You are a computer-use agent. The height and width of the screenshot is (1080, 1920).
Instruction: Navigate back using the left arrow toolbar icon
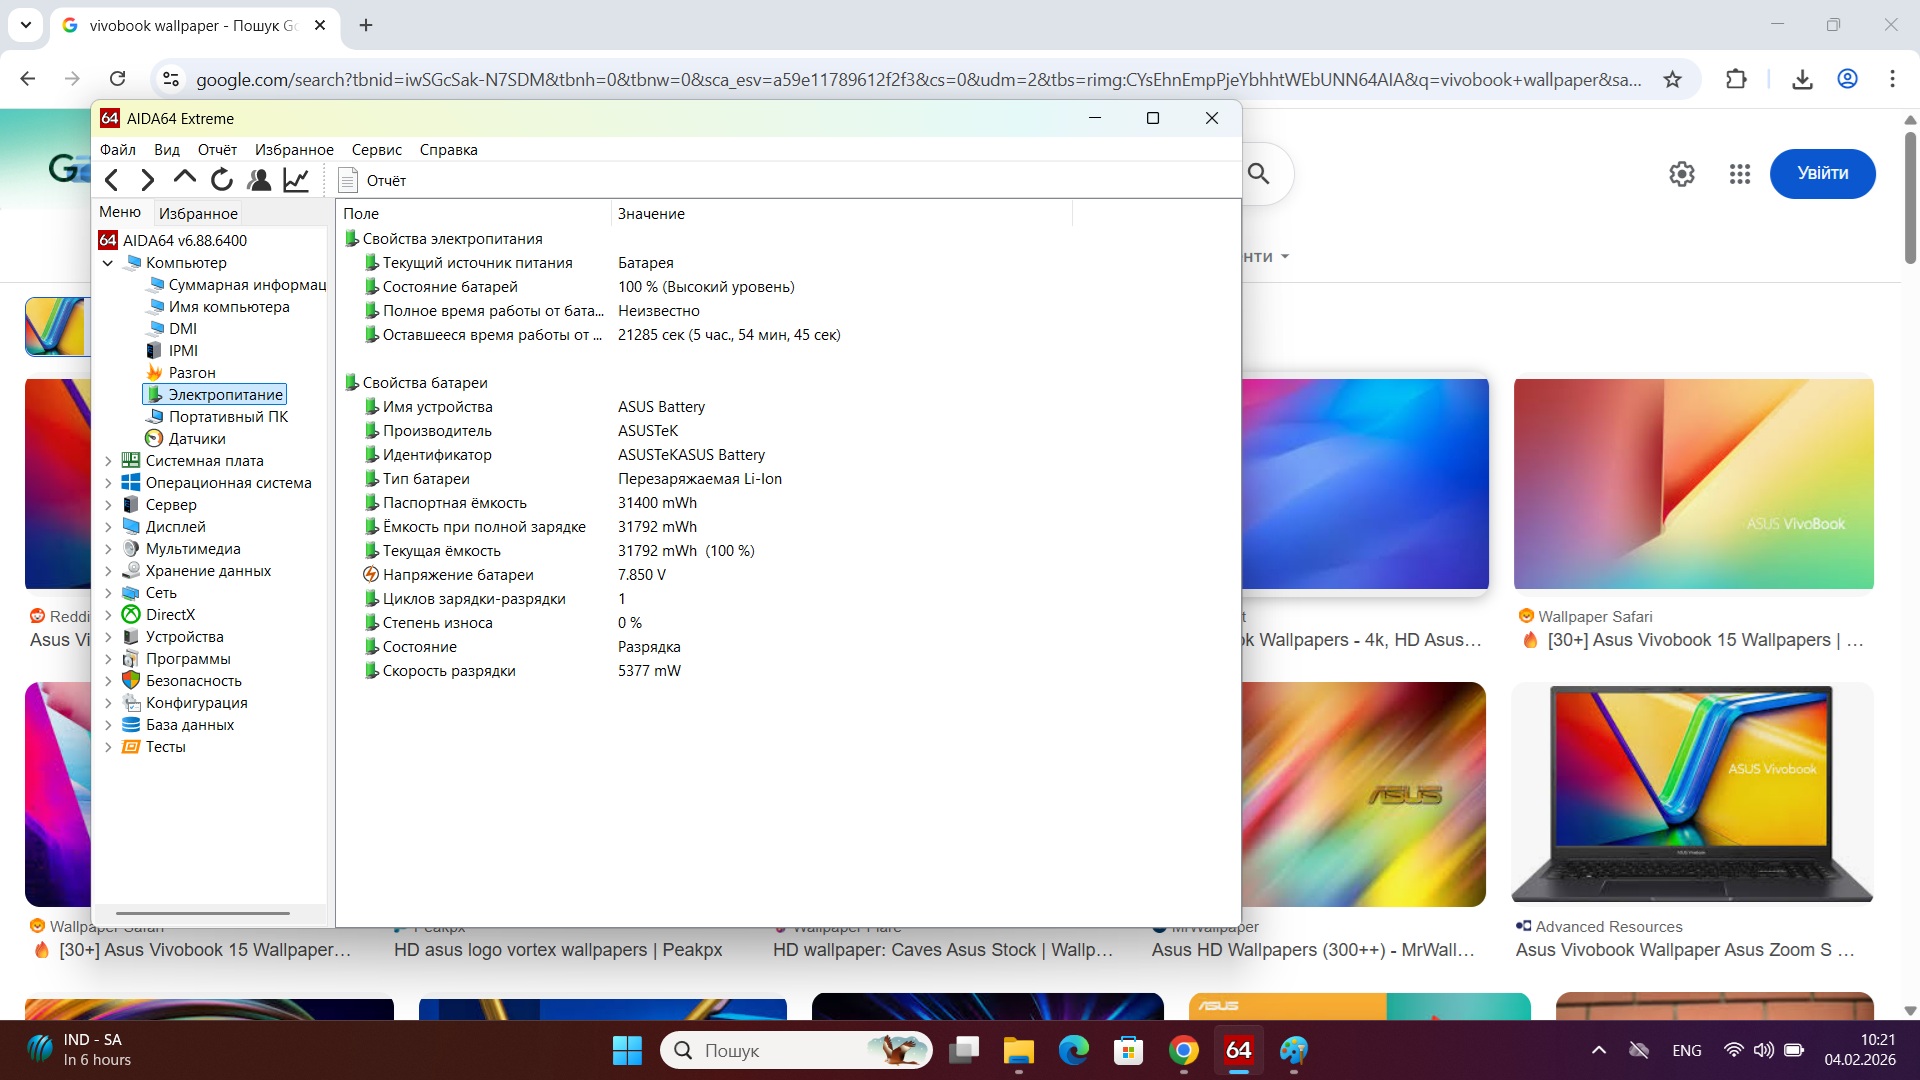(x=112, y=180)
